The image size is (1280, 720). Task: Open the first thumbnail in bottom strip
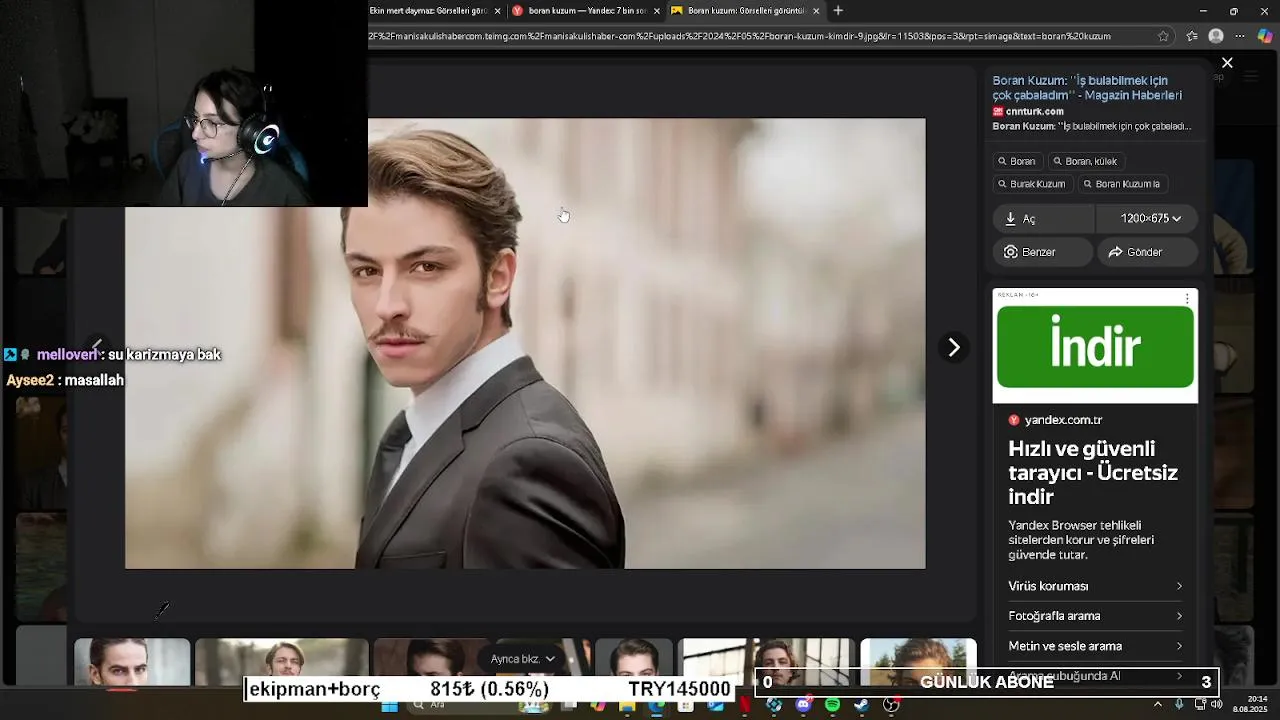tap(132, 662)
